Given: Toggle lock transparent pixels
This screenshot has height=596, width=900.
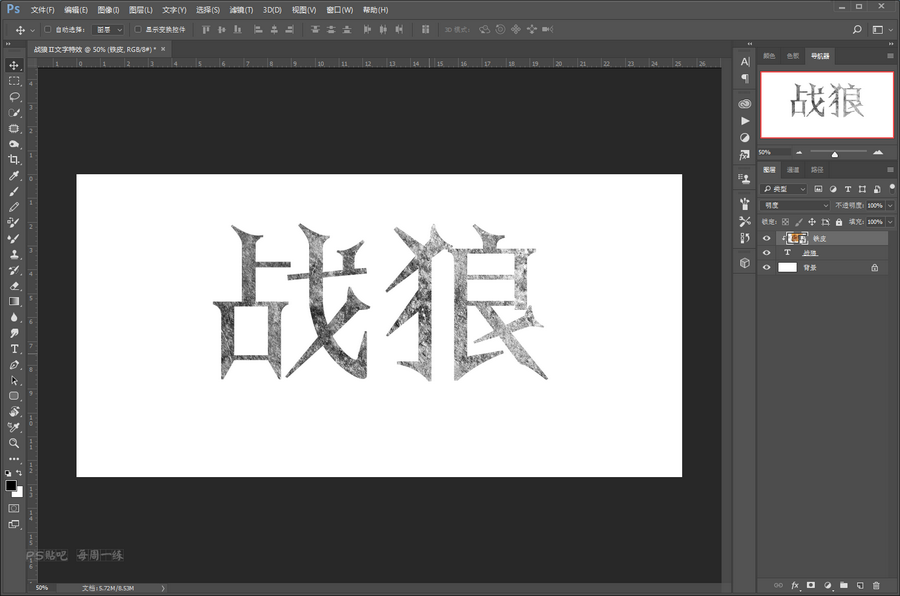Looking at the screenshot, I should pyautogui.click(x=785, y=222).
